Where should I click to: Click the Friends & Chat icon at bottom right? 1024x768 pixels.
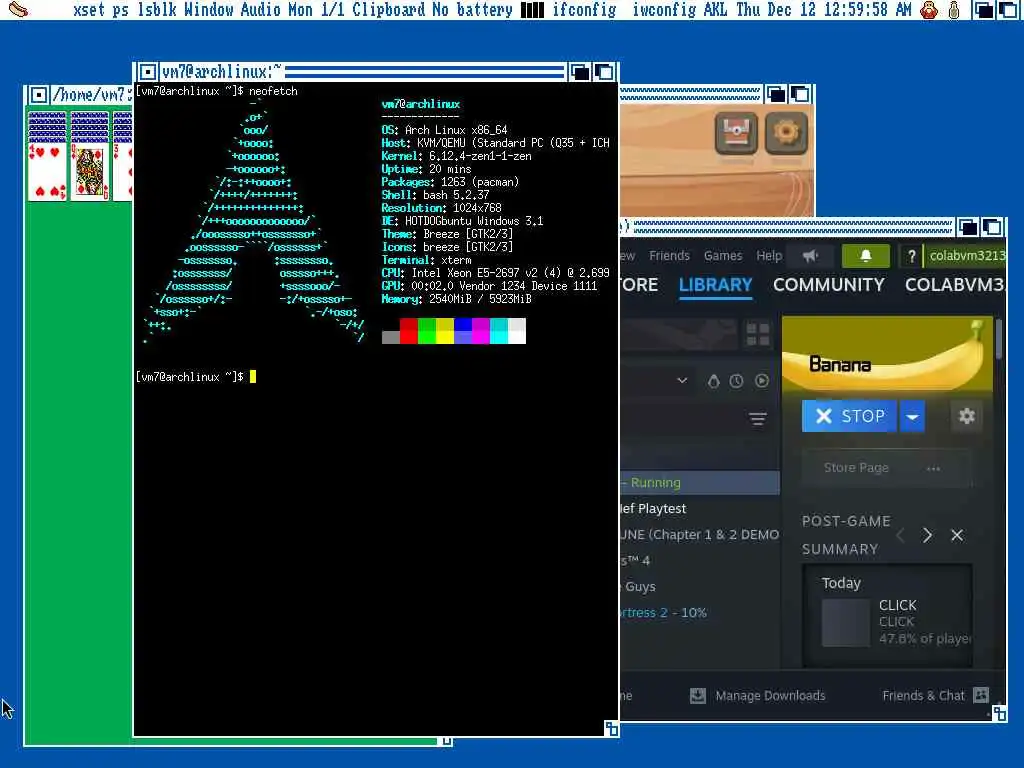coord(981,695)
